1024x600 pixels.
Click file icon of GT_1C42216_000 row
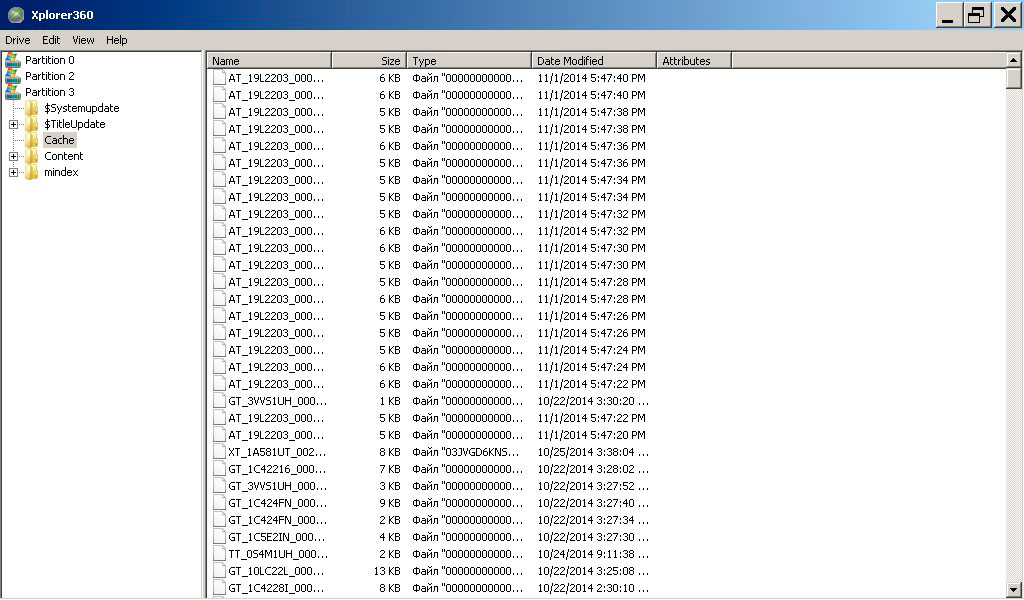[219, 469]
